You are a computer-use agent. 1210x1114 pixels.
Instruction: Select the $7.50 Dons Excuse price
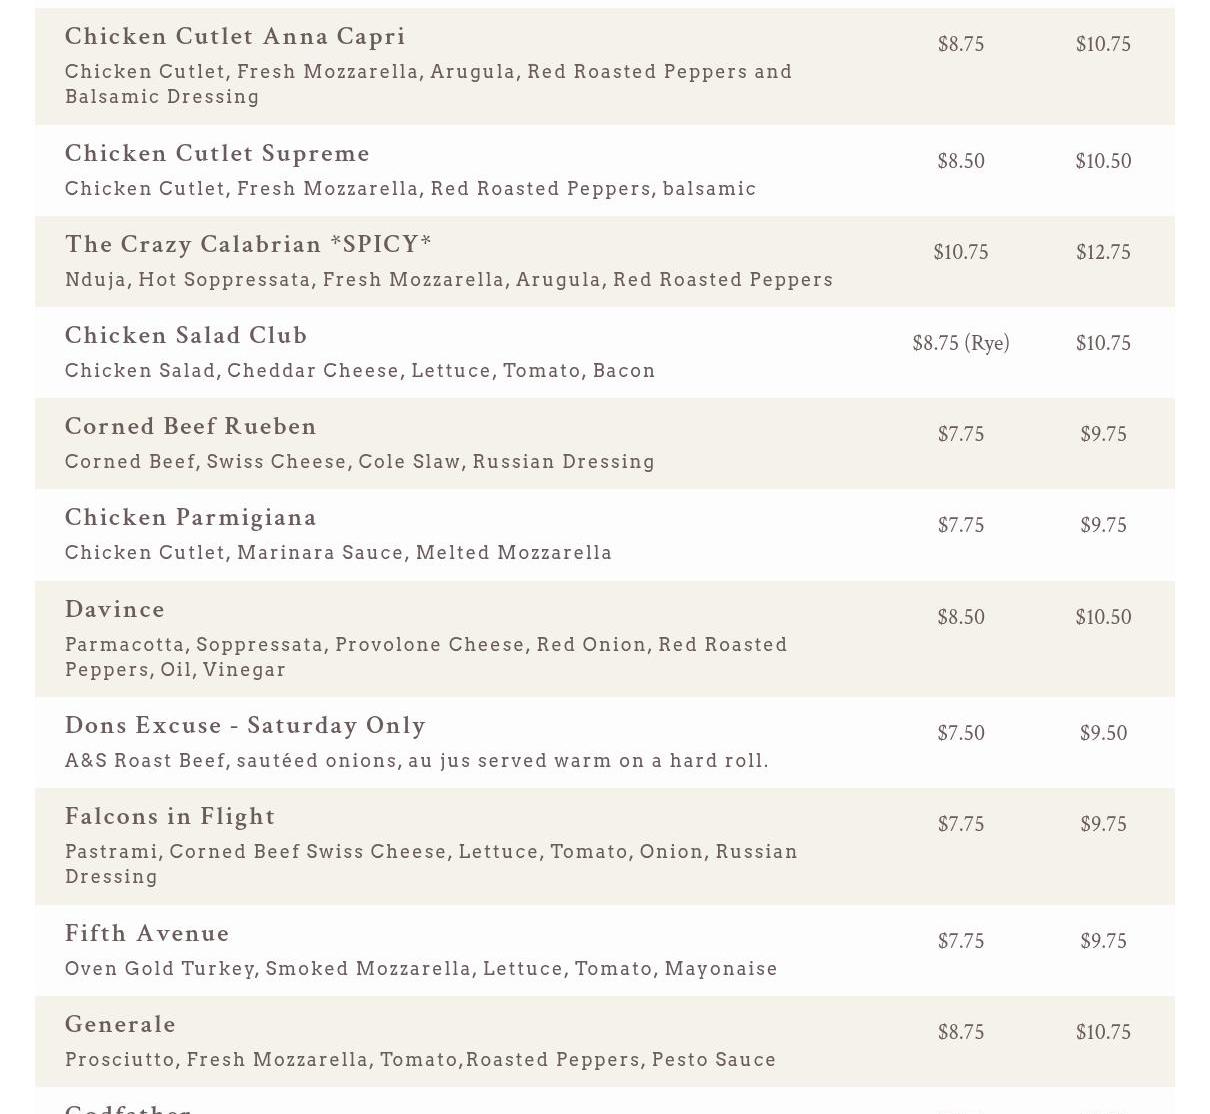coord(961,733)
